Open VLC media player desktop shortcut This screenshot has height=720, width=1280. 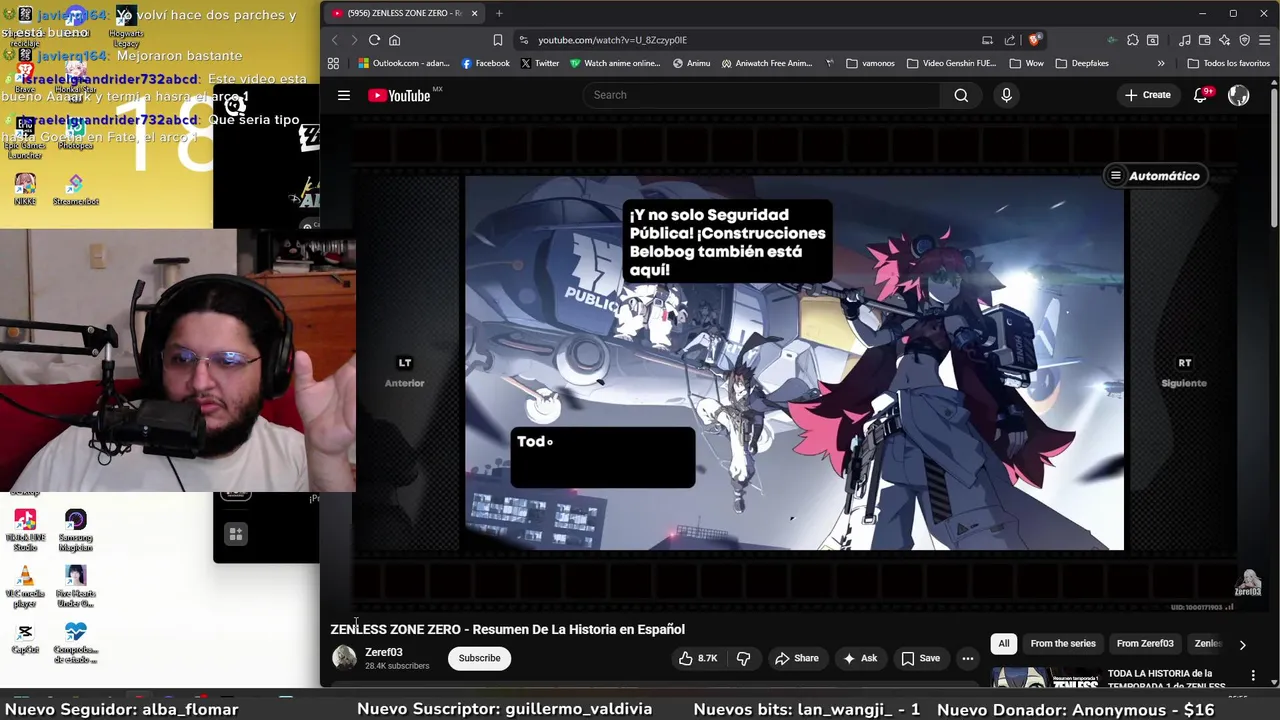[25, 587]
